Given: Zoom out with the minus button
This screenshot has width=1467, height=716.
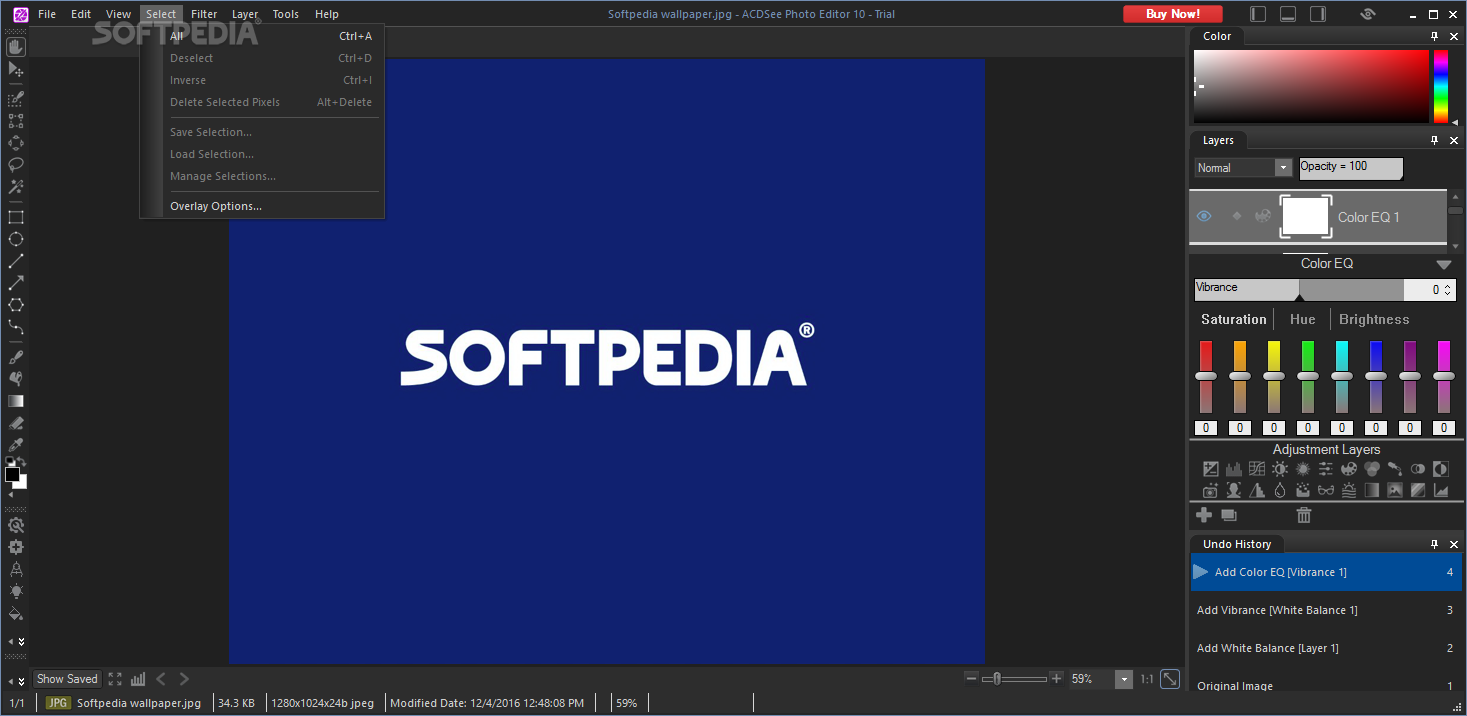Looking at the screenshot, I should [970, 678].
